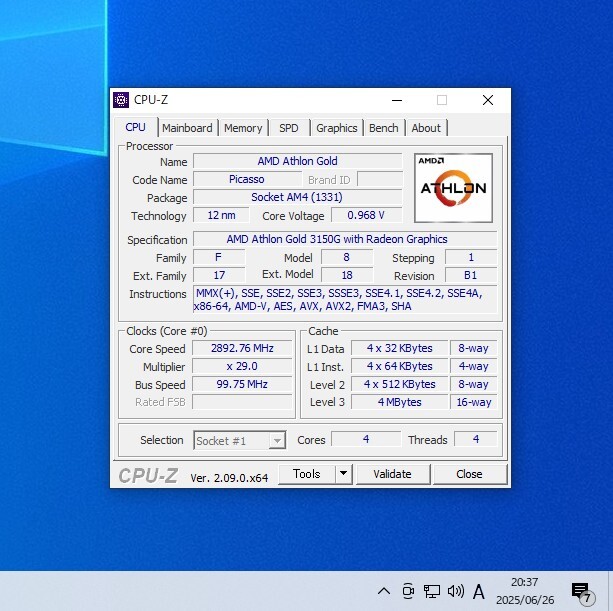Click the Cores value field
The width and height of the screenshot is (613, 611).
tap(366, 439)
